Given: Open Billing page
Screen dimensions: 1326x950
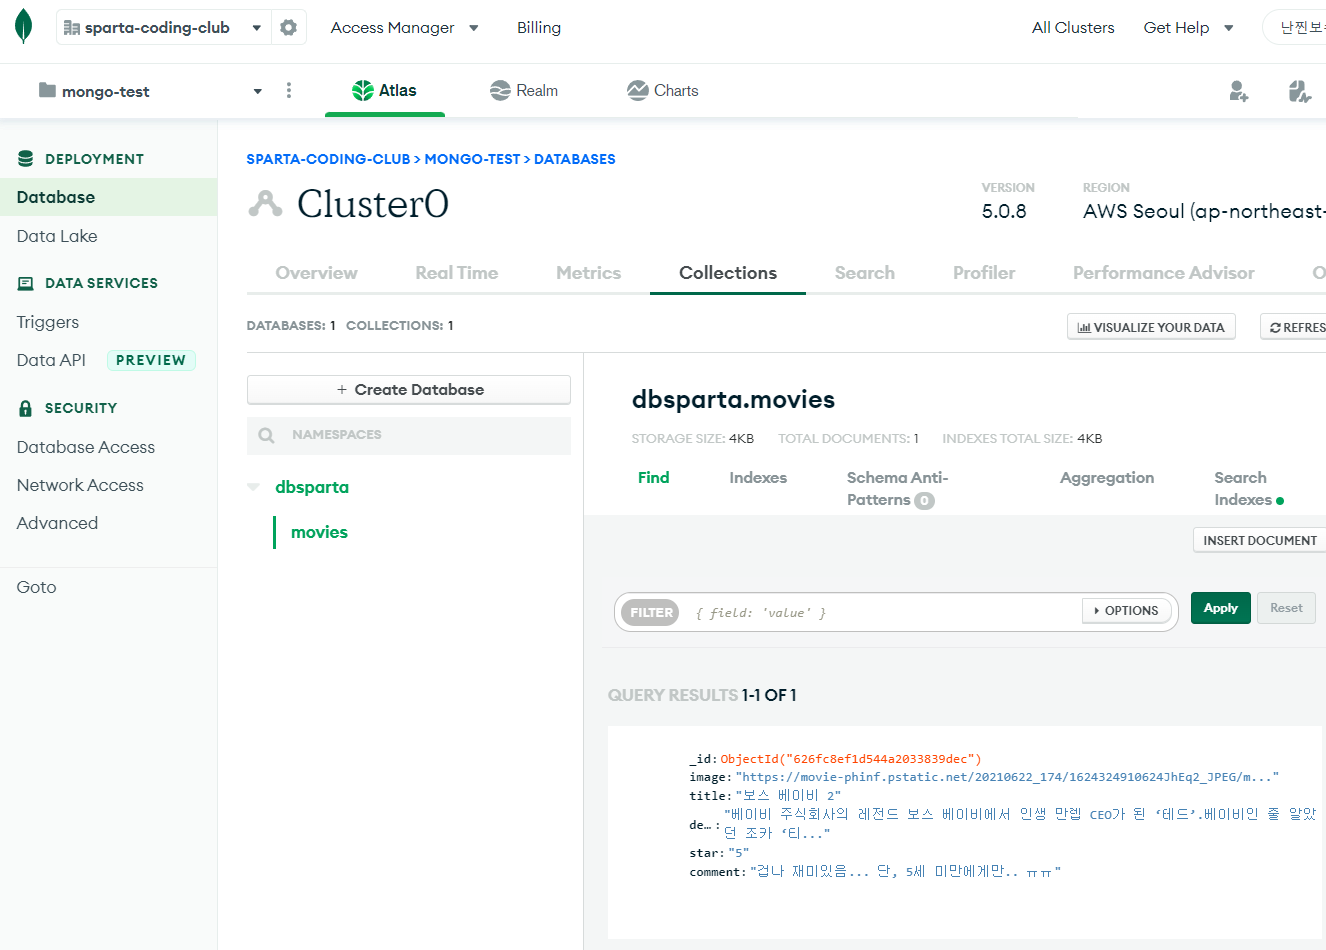Looking at the screenshot, I should click(x=539, y=28).
